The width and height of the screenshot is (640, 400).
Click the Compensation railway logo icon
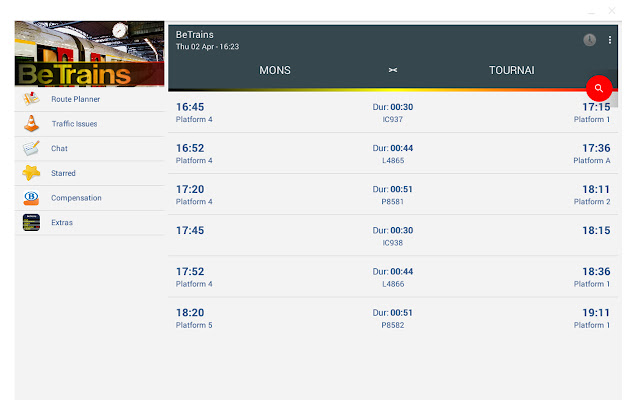click(x=31, y=198)
